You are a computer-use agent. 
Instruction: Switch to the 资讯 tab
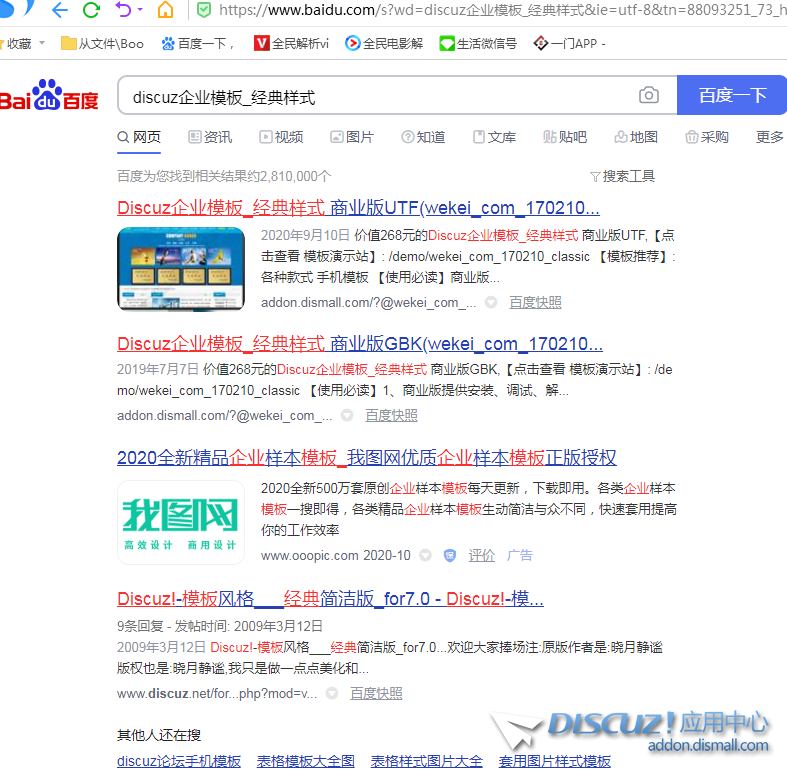(210, 137)
